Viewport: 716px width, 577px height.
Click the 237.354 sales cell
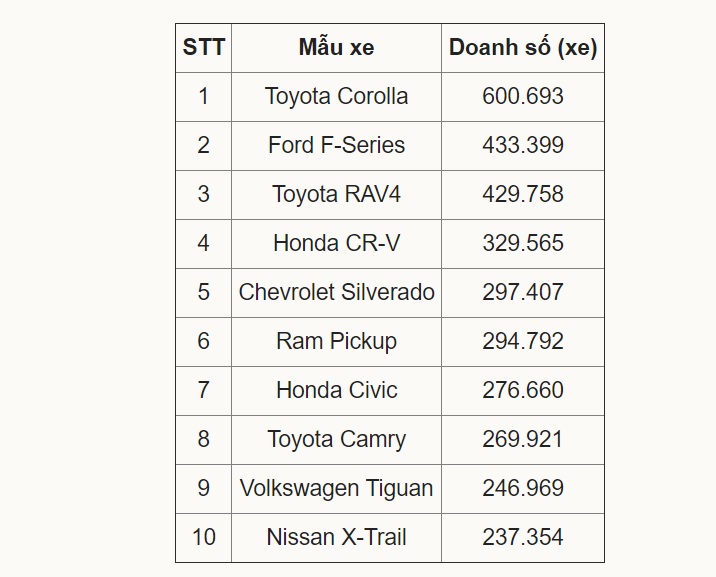point(522,537)
